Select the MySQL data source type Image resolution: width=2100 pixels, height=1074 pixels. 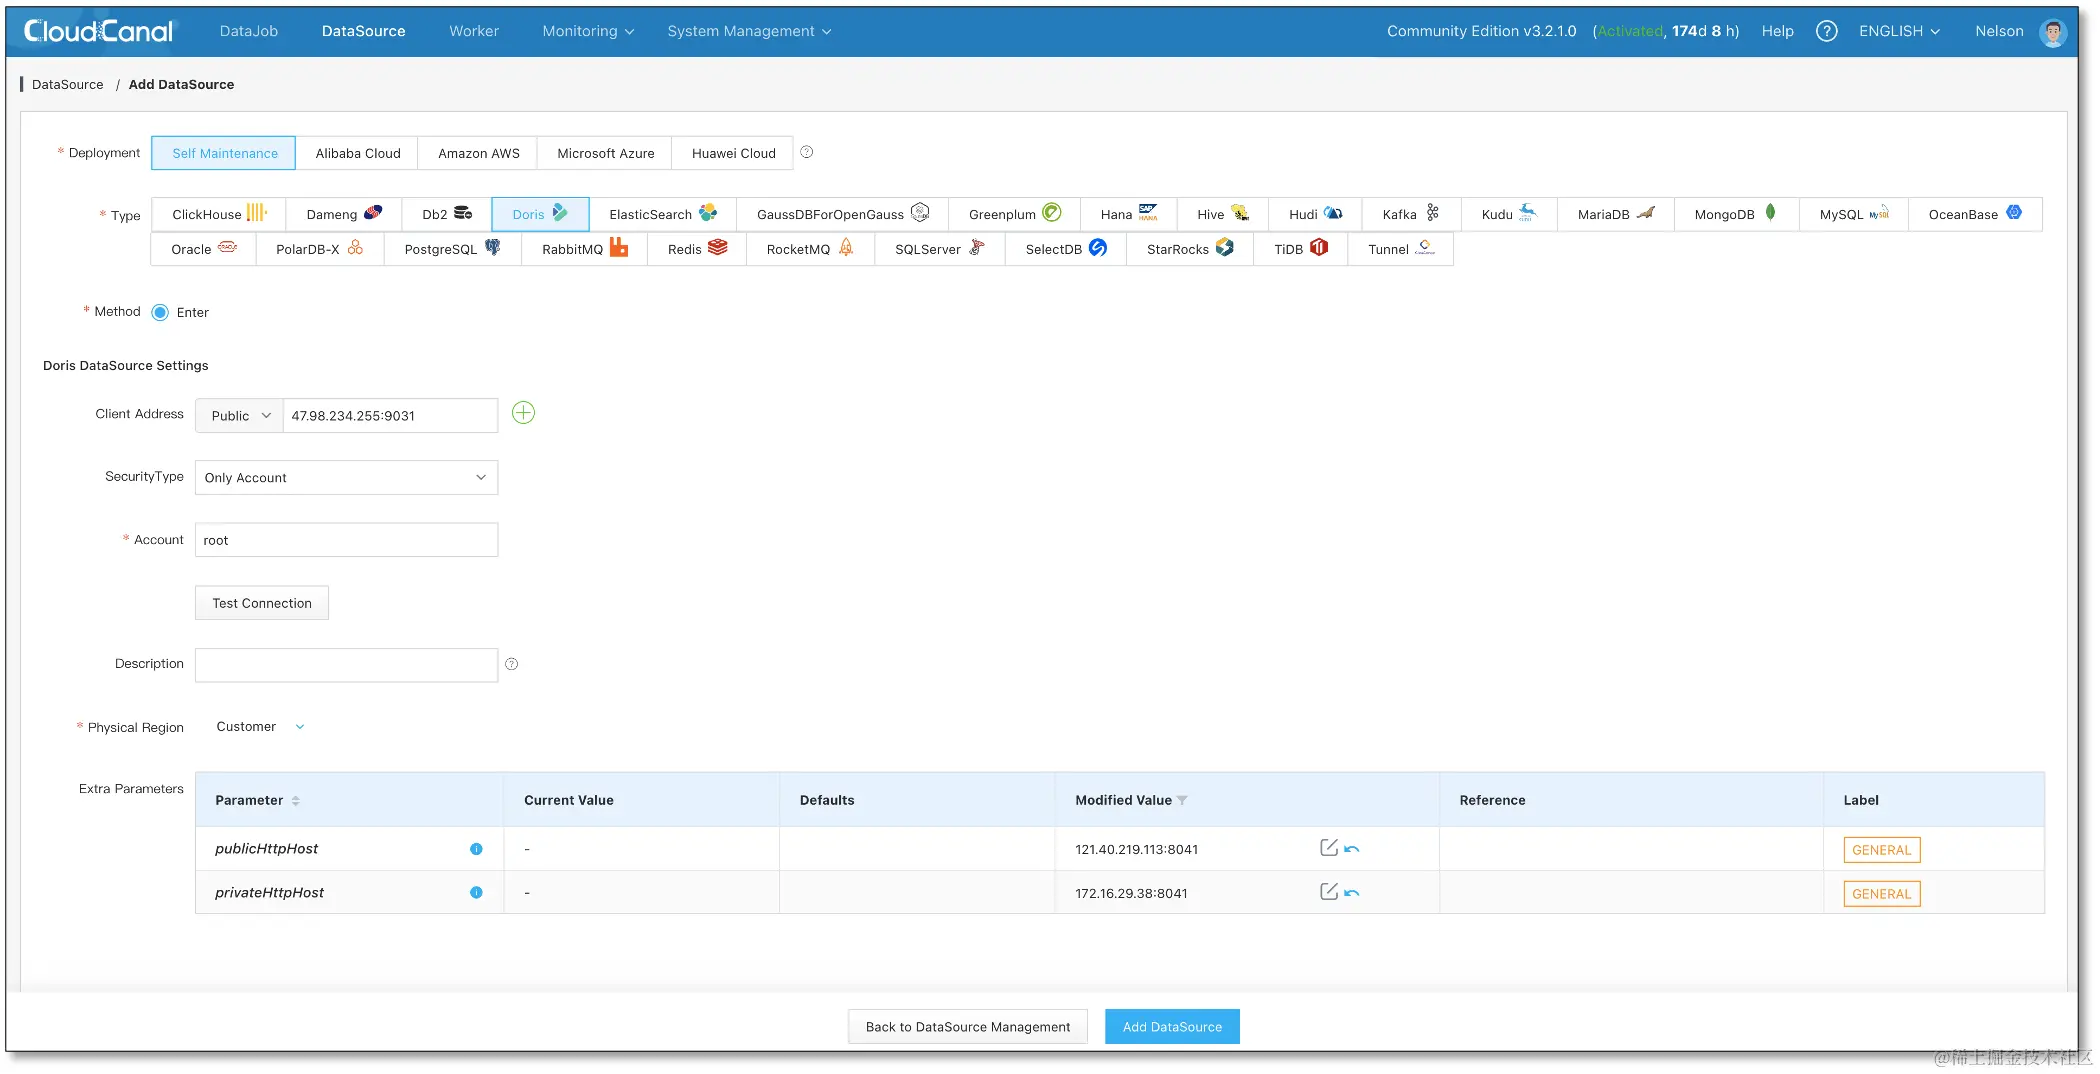coord(1853,214)
